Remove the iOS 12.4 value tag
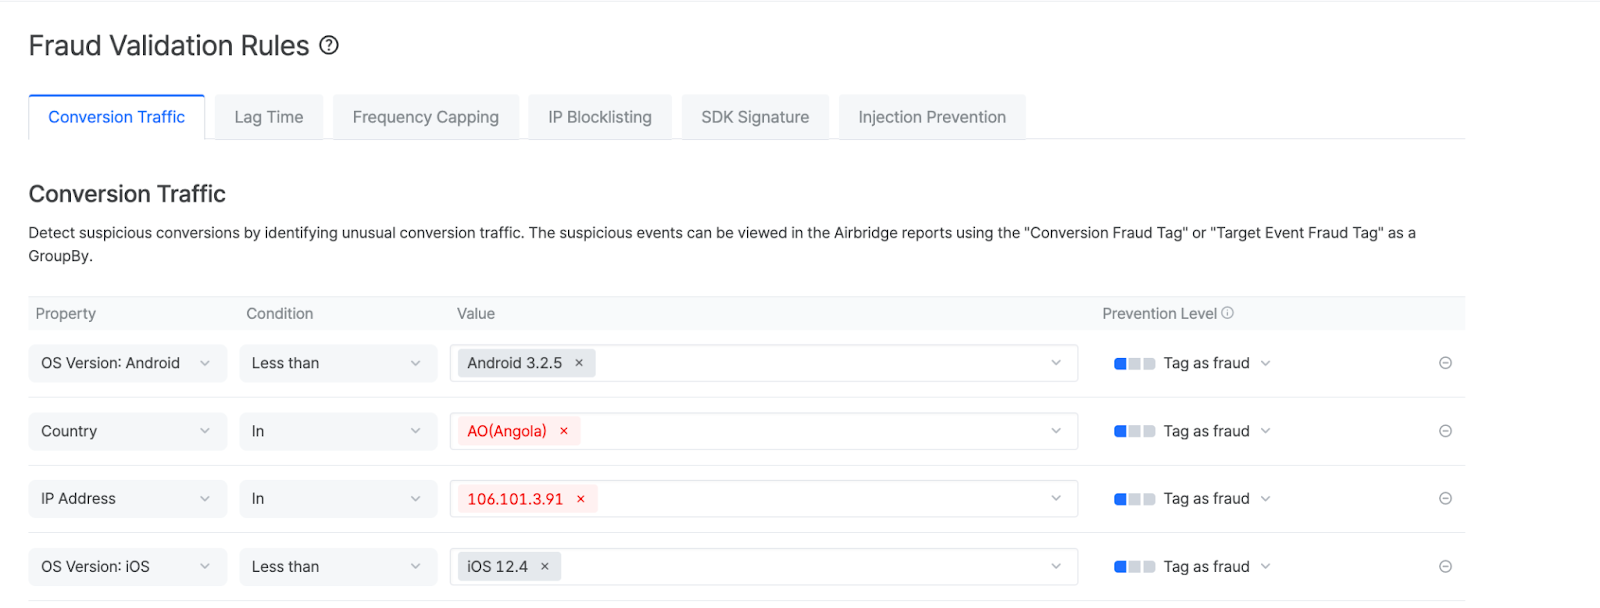Screen dimensions: 1600x608 point(545,566)
